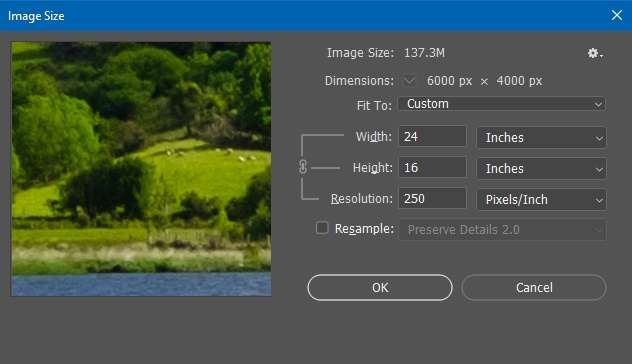Toggle the constrain proportions chain link
The image size is (632, 364).
[303, 167]
